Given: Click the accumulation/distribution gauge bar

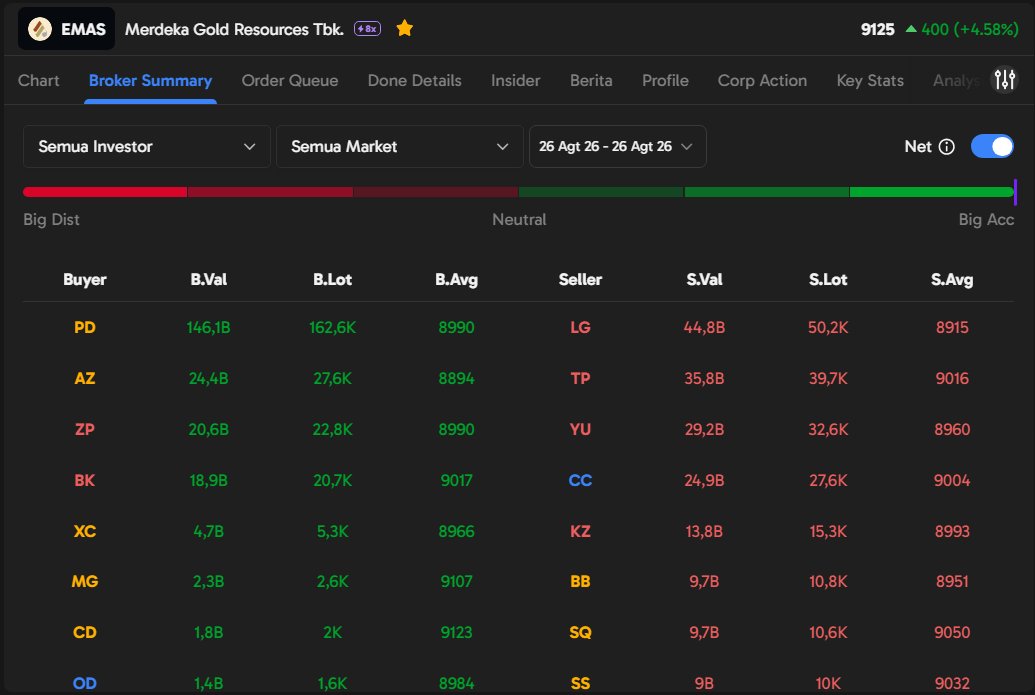Looking at the screenshot, I should [519, 192].
